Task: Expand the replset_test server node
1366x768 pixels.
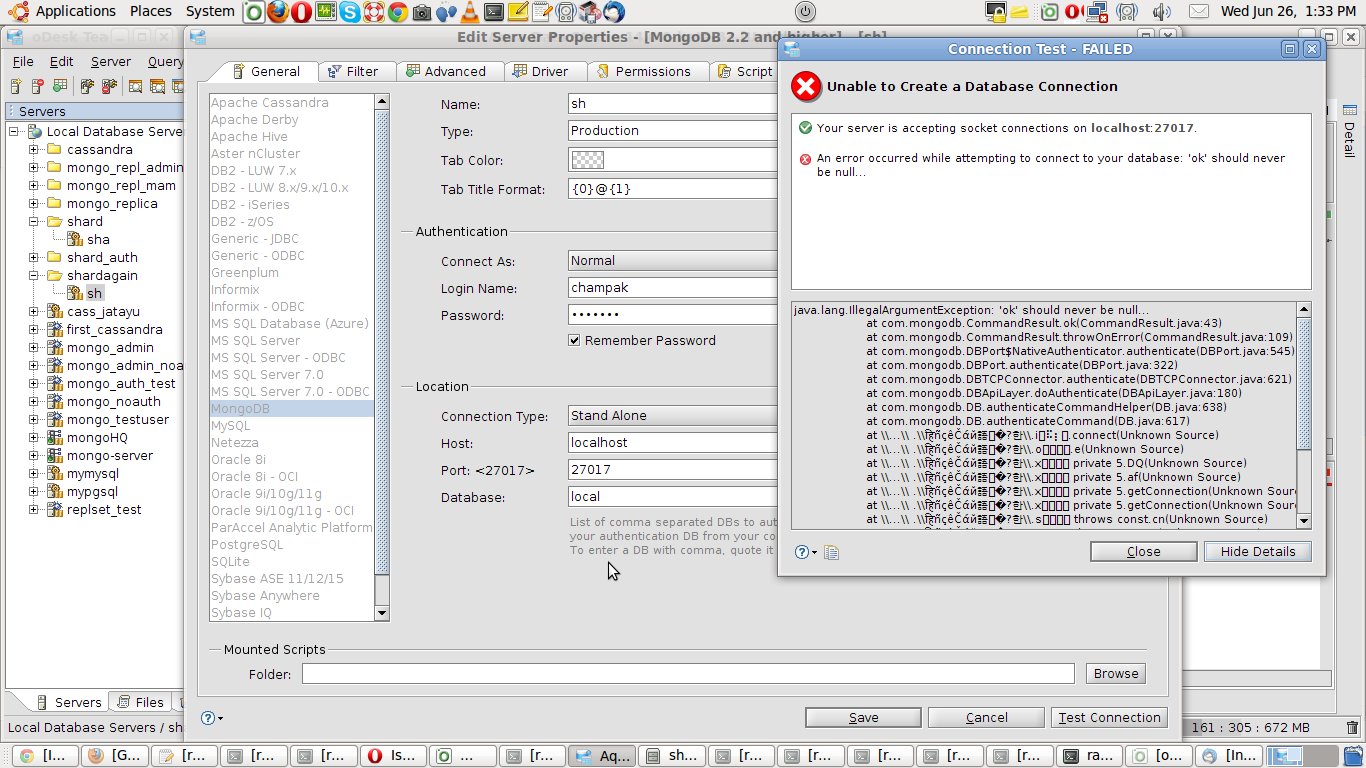Action: pos(33,510)
